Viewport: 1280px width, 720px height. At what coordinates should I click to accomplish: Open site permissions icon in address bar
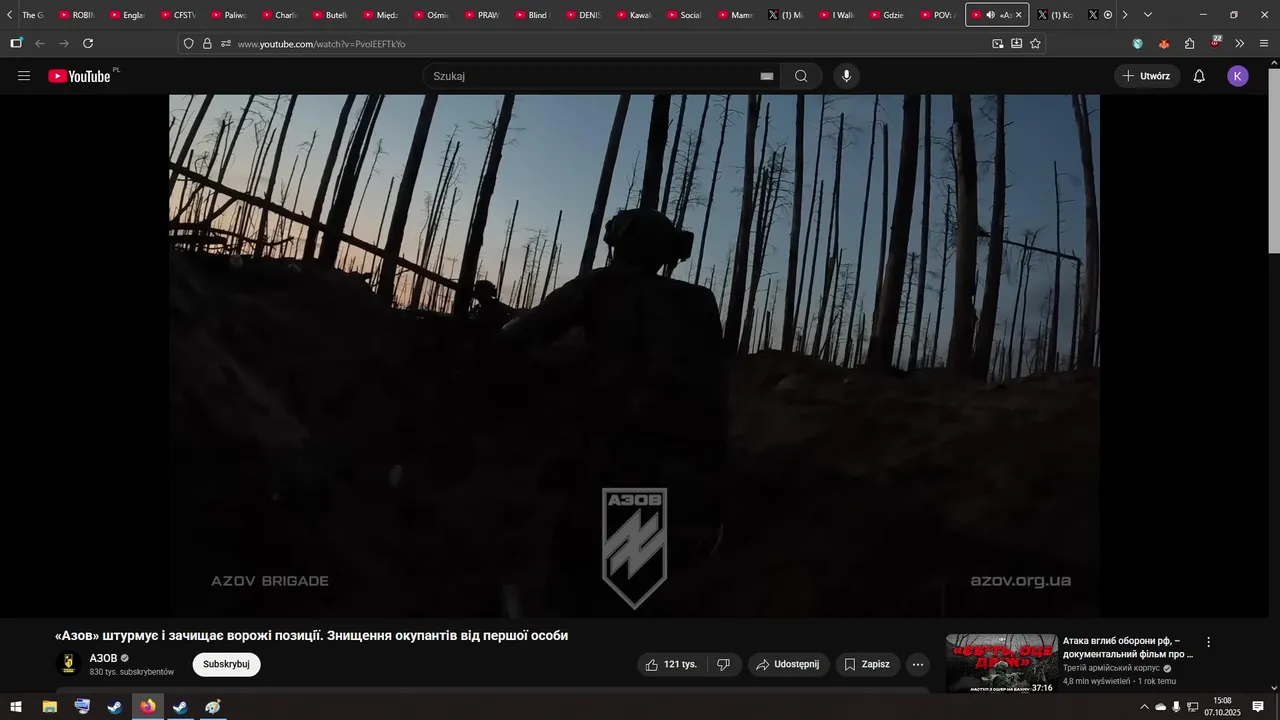point(226,44)
